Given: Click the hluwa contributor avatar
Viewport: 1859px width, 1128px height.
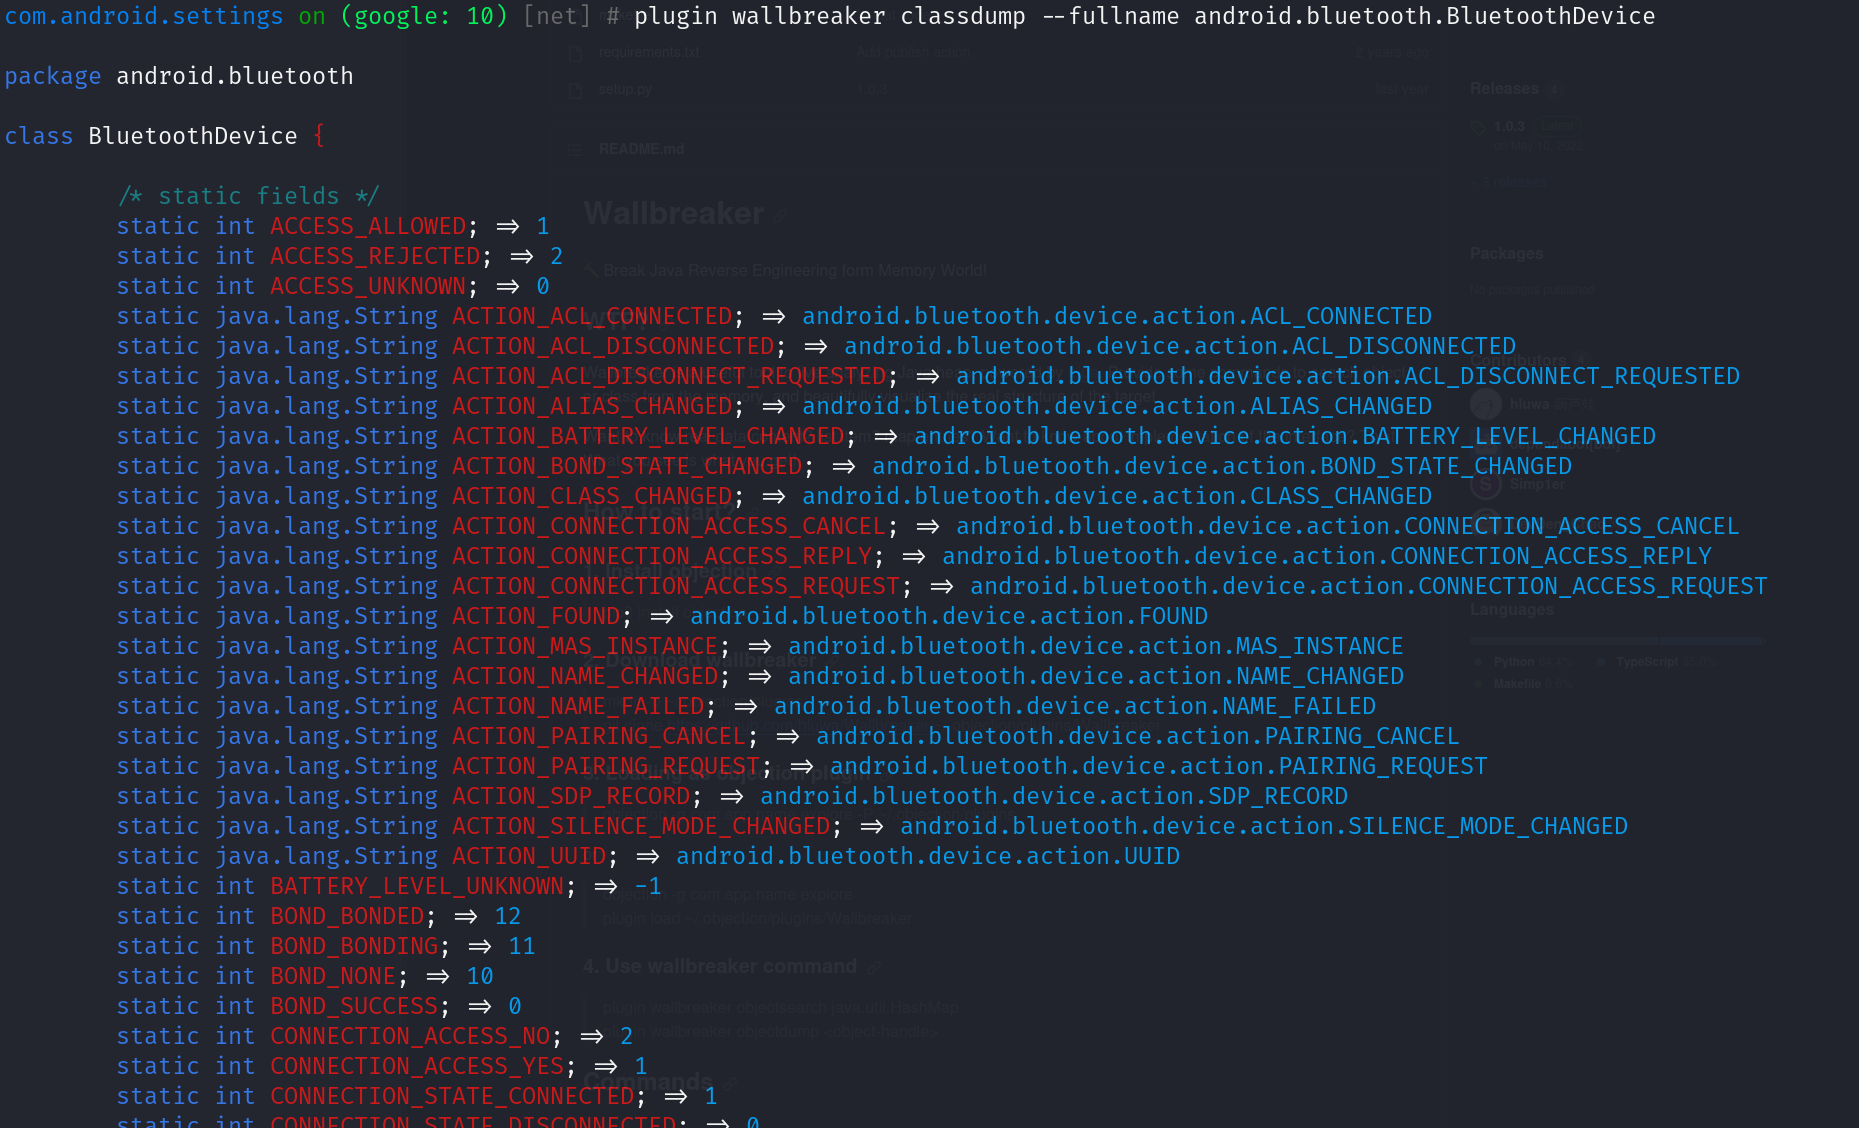Looking at the screenshot, I should tap(1486, 404).
